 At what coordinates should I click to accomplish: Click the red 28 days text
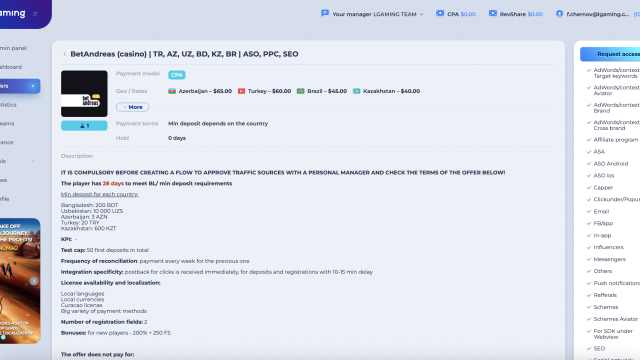(x=113, y=183)
